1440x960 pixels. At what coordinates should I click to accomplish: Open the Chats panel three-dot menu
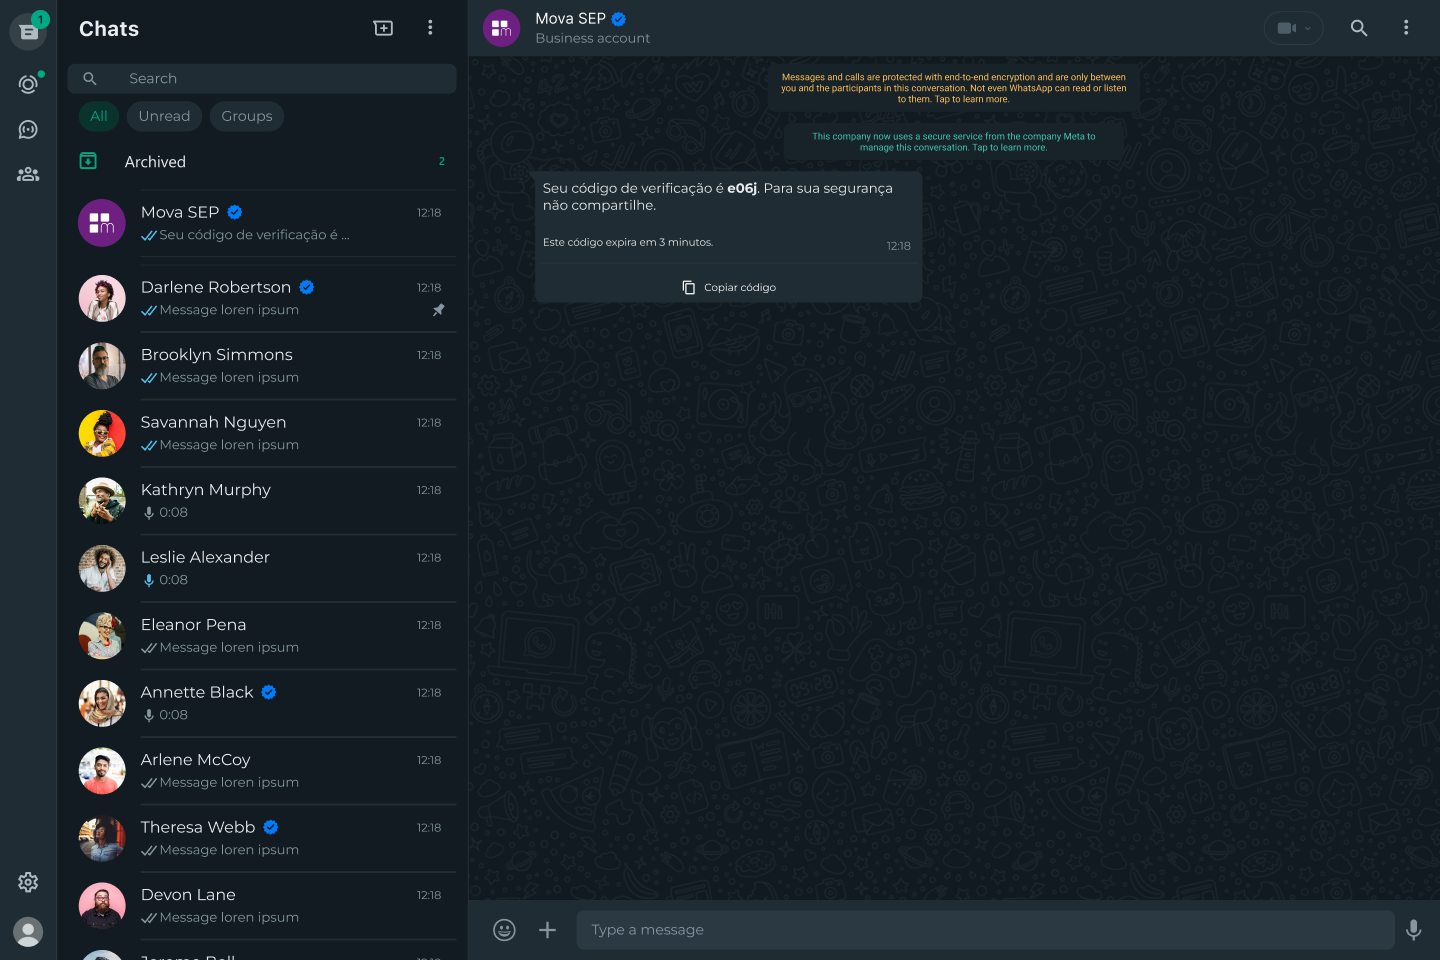click(430, 28)
